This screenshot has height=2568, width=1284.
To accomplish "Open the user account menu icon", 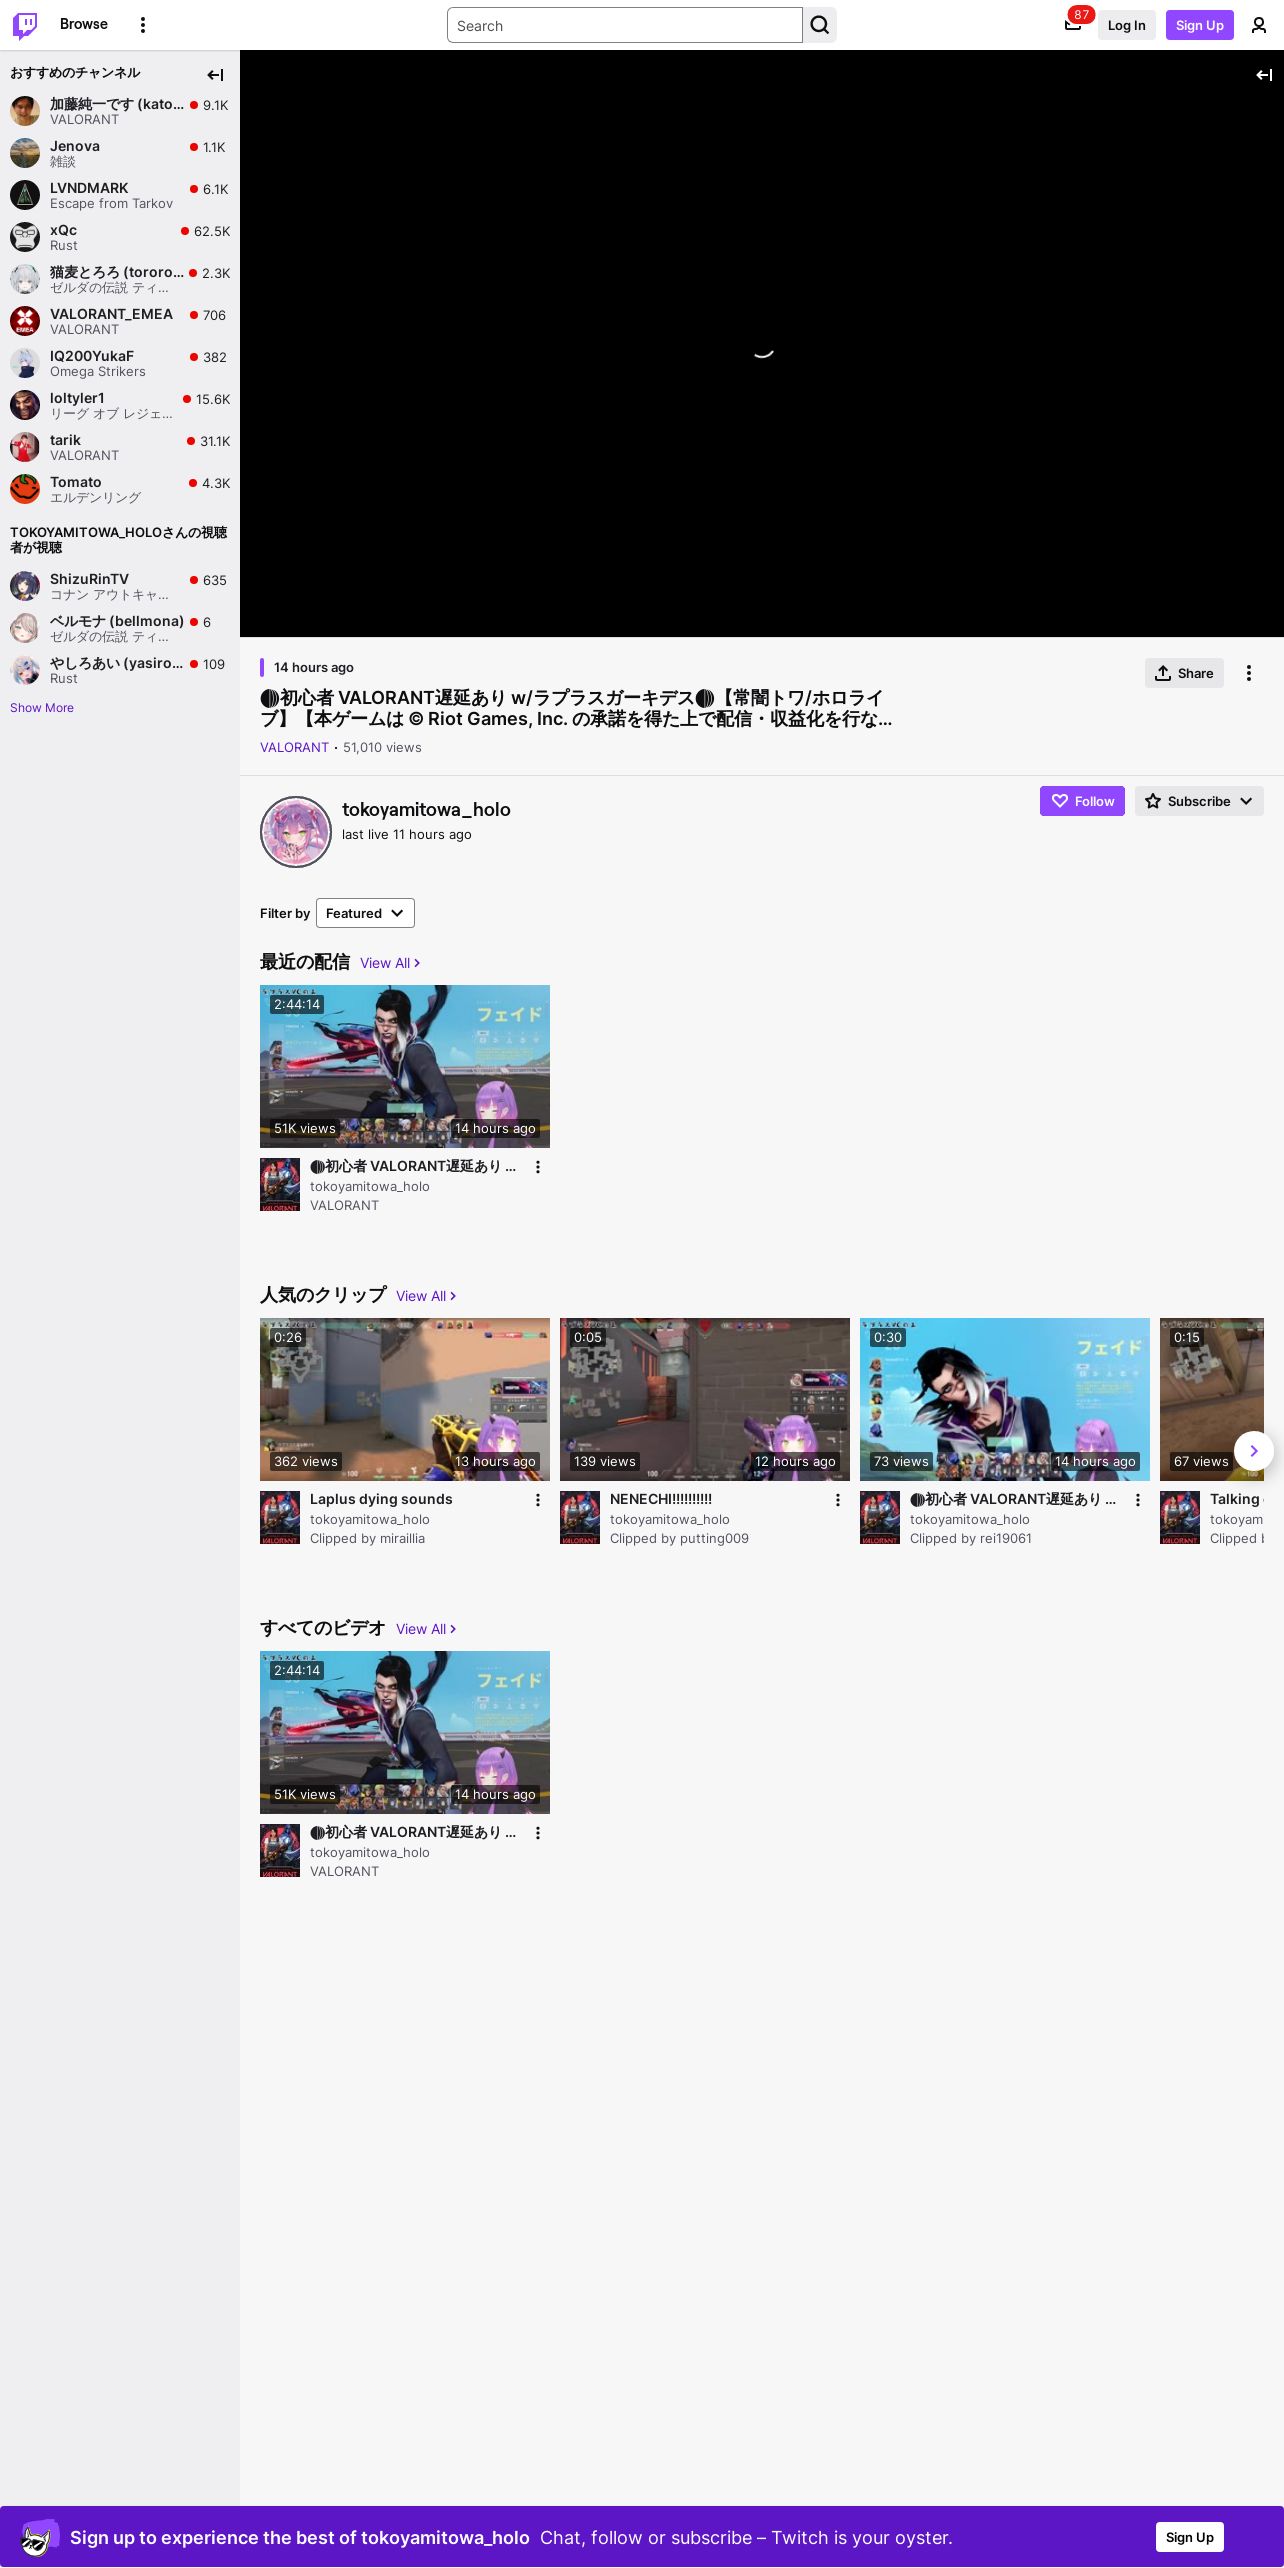I will tap(1259, 25).
